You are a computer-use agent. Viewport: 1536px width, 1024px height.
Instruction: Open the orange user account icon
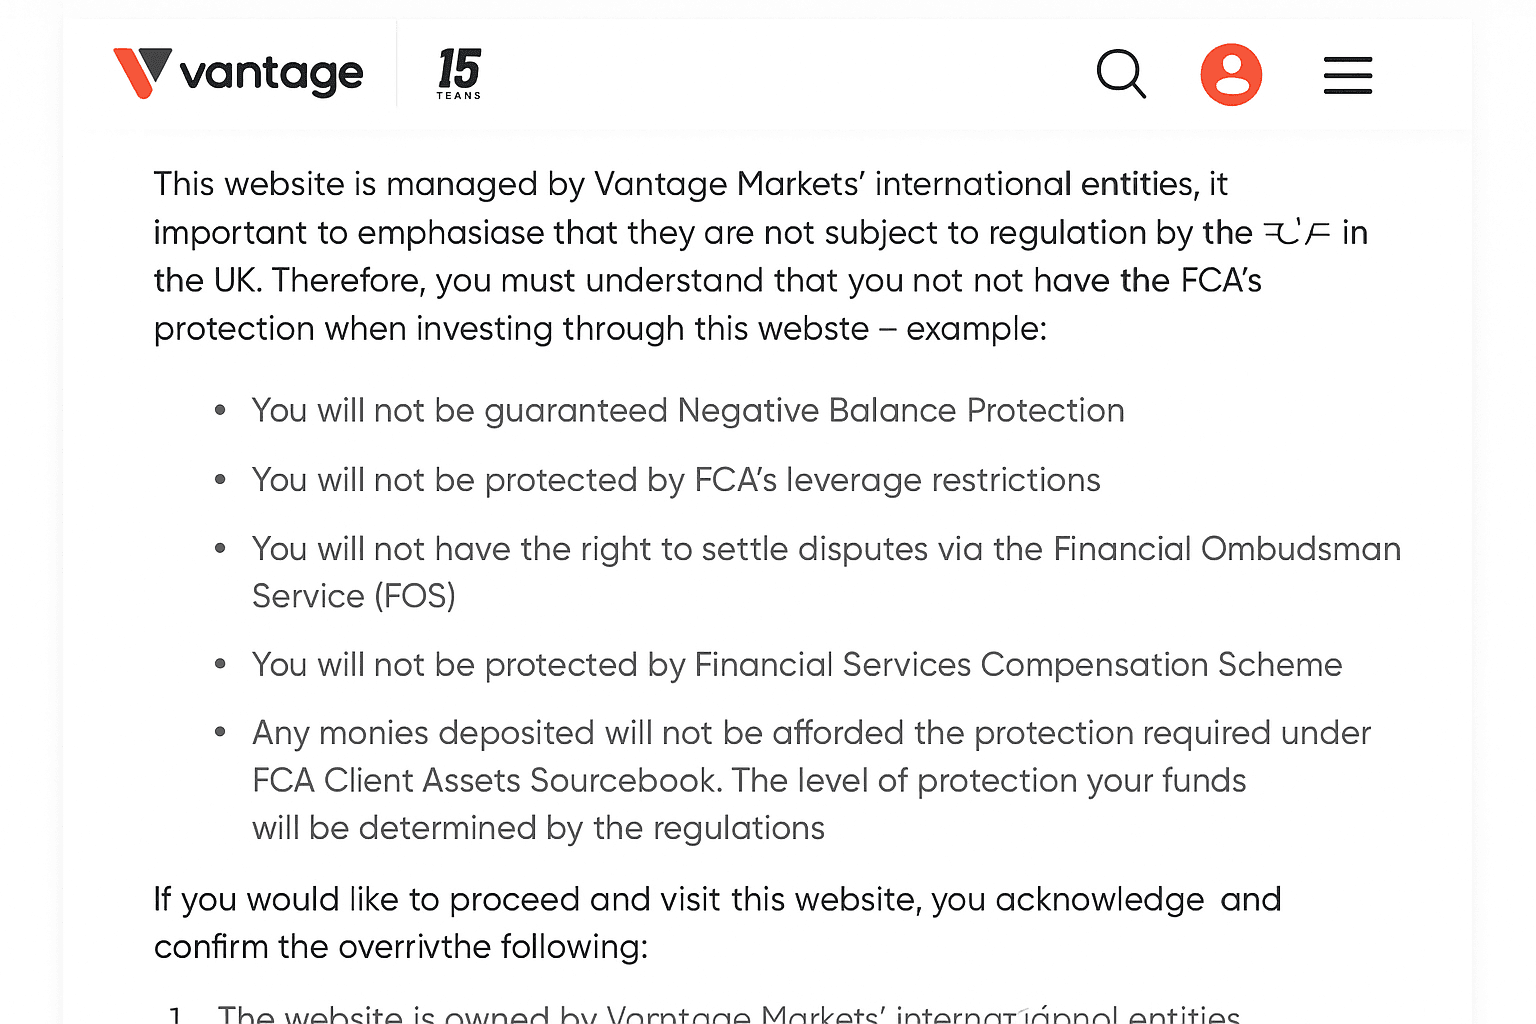coord(1231,75)
